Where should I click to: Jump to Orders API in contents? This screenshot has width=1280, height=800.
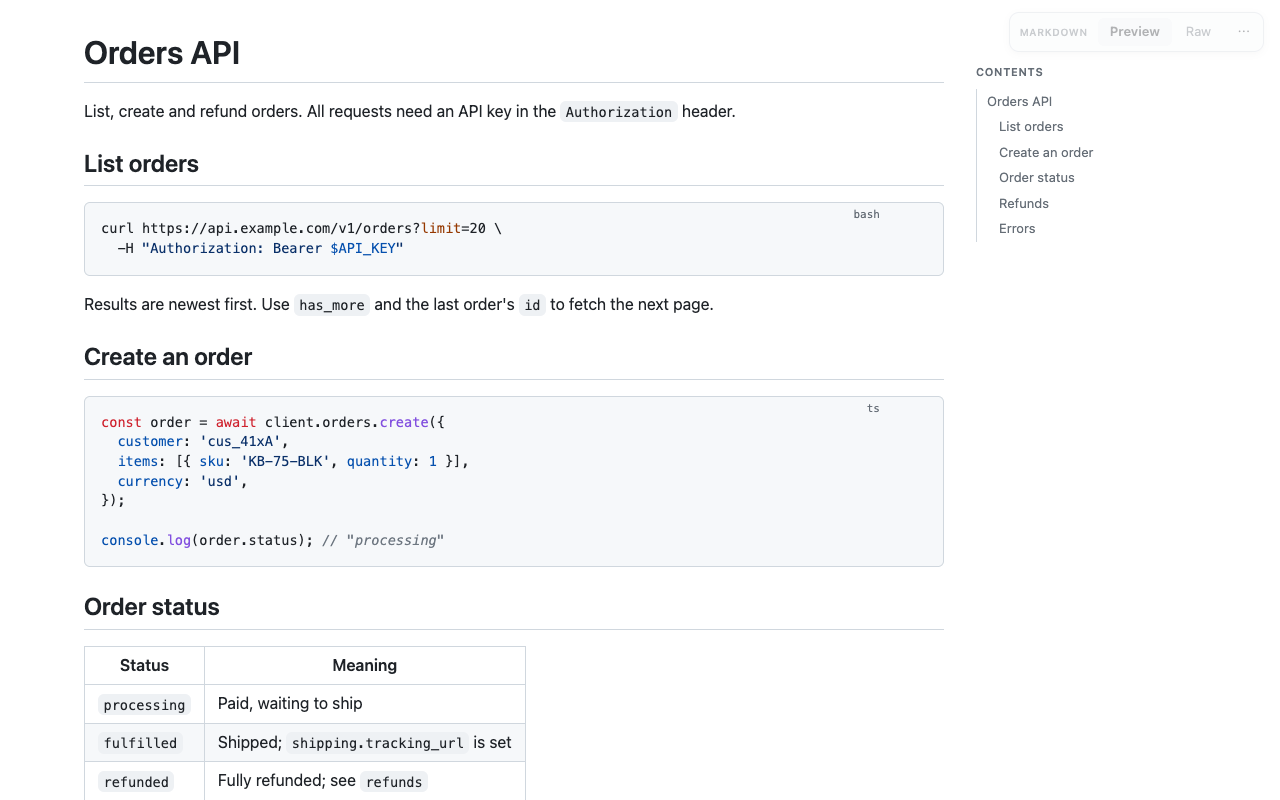pos(1019,101)
